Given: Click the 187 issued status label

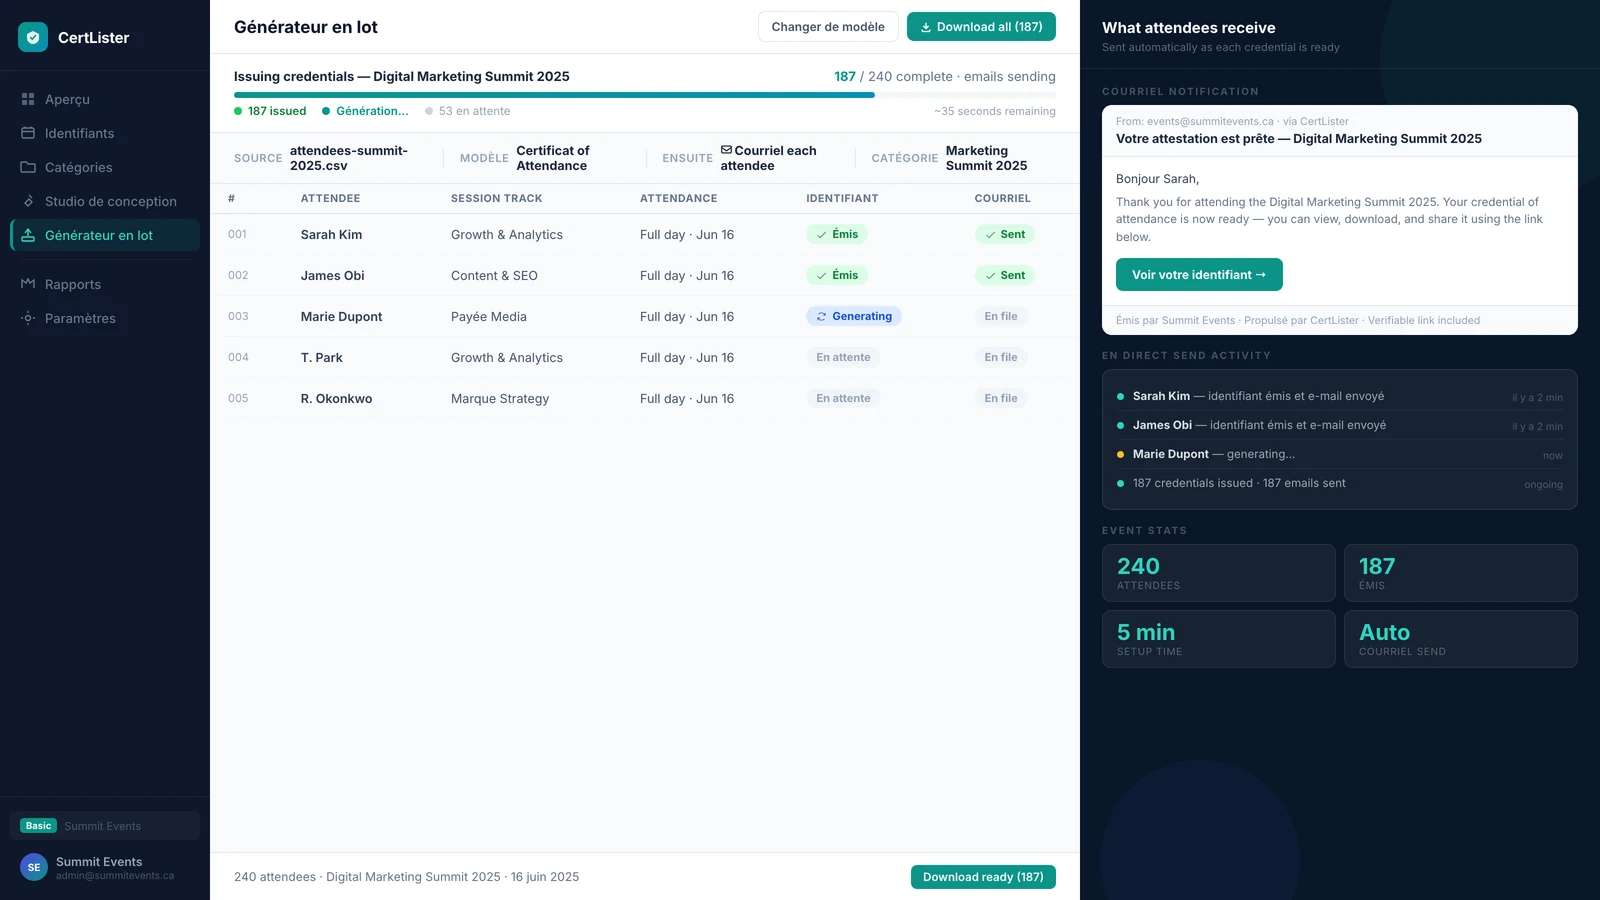Looking at the screenshot, I should coord(270,111).
